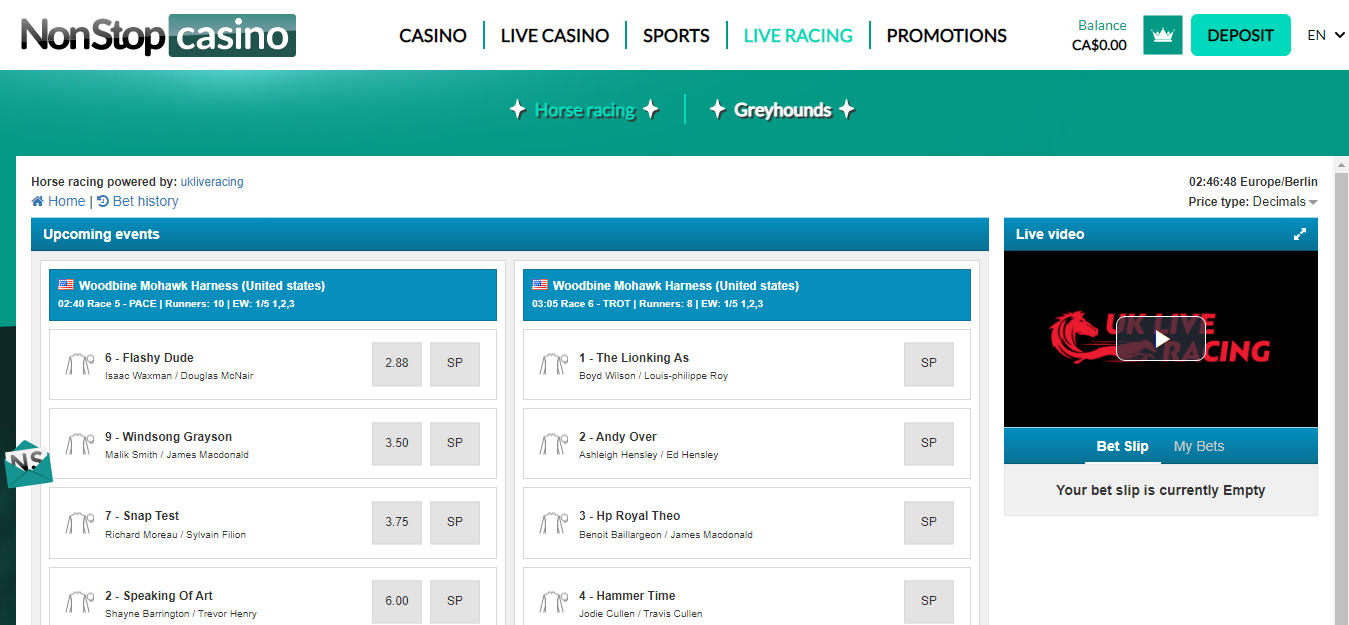Click jockey silks icon for Snap Test
1349x625 pixels.
(80, 523)
